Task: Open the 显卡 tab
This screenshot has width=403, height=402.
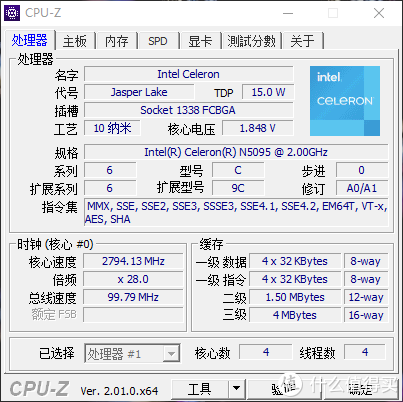Action: click(200, 41)
